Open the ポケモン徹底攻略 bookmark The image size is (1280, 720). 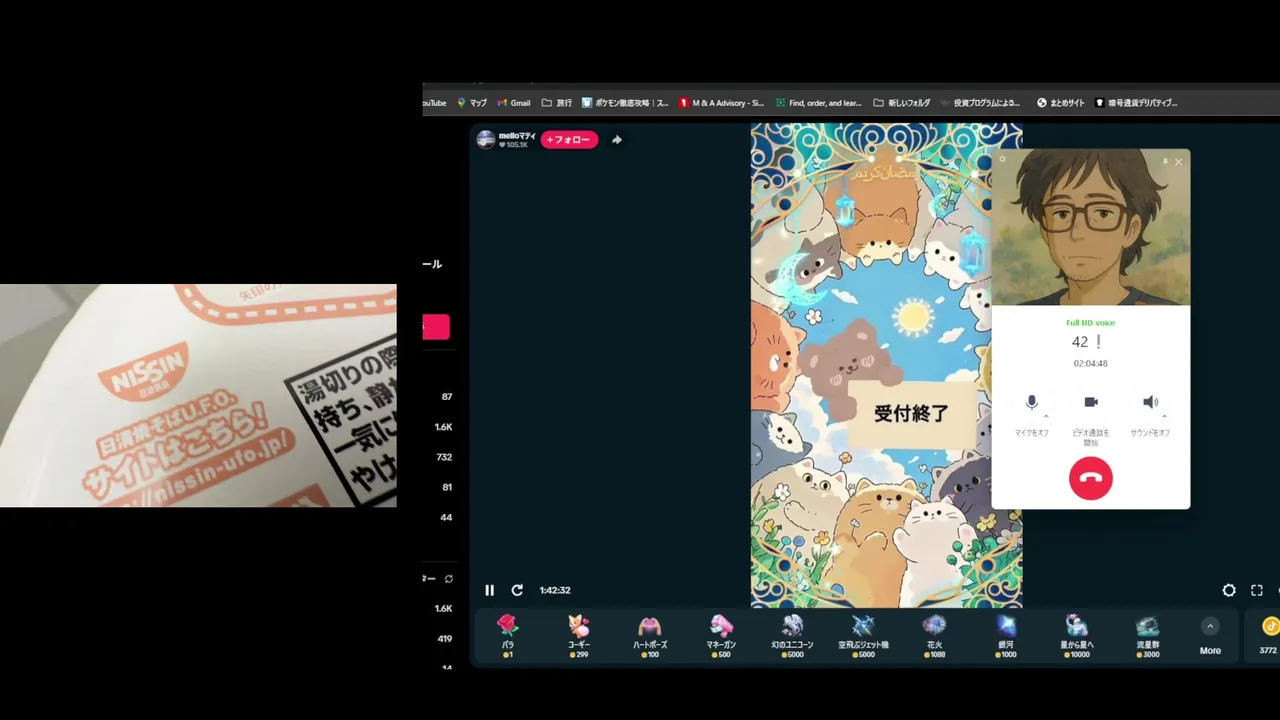(625, 103)
